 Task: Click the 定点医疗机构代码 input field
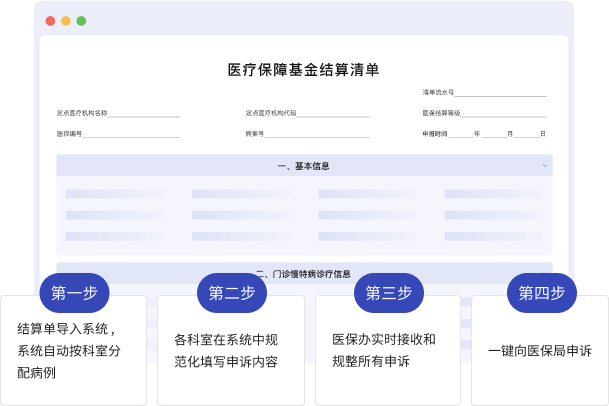pyautogui.click(x=333, y=114)
